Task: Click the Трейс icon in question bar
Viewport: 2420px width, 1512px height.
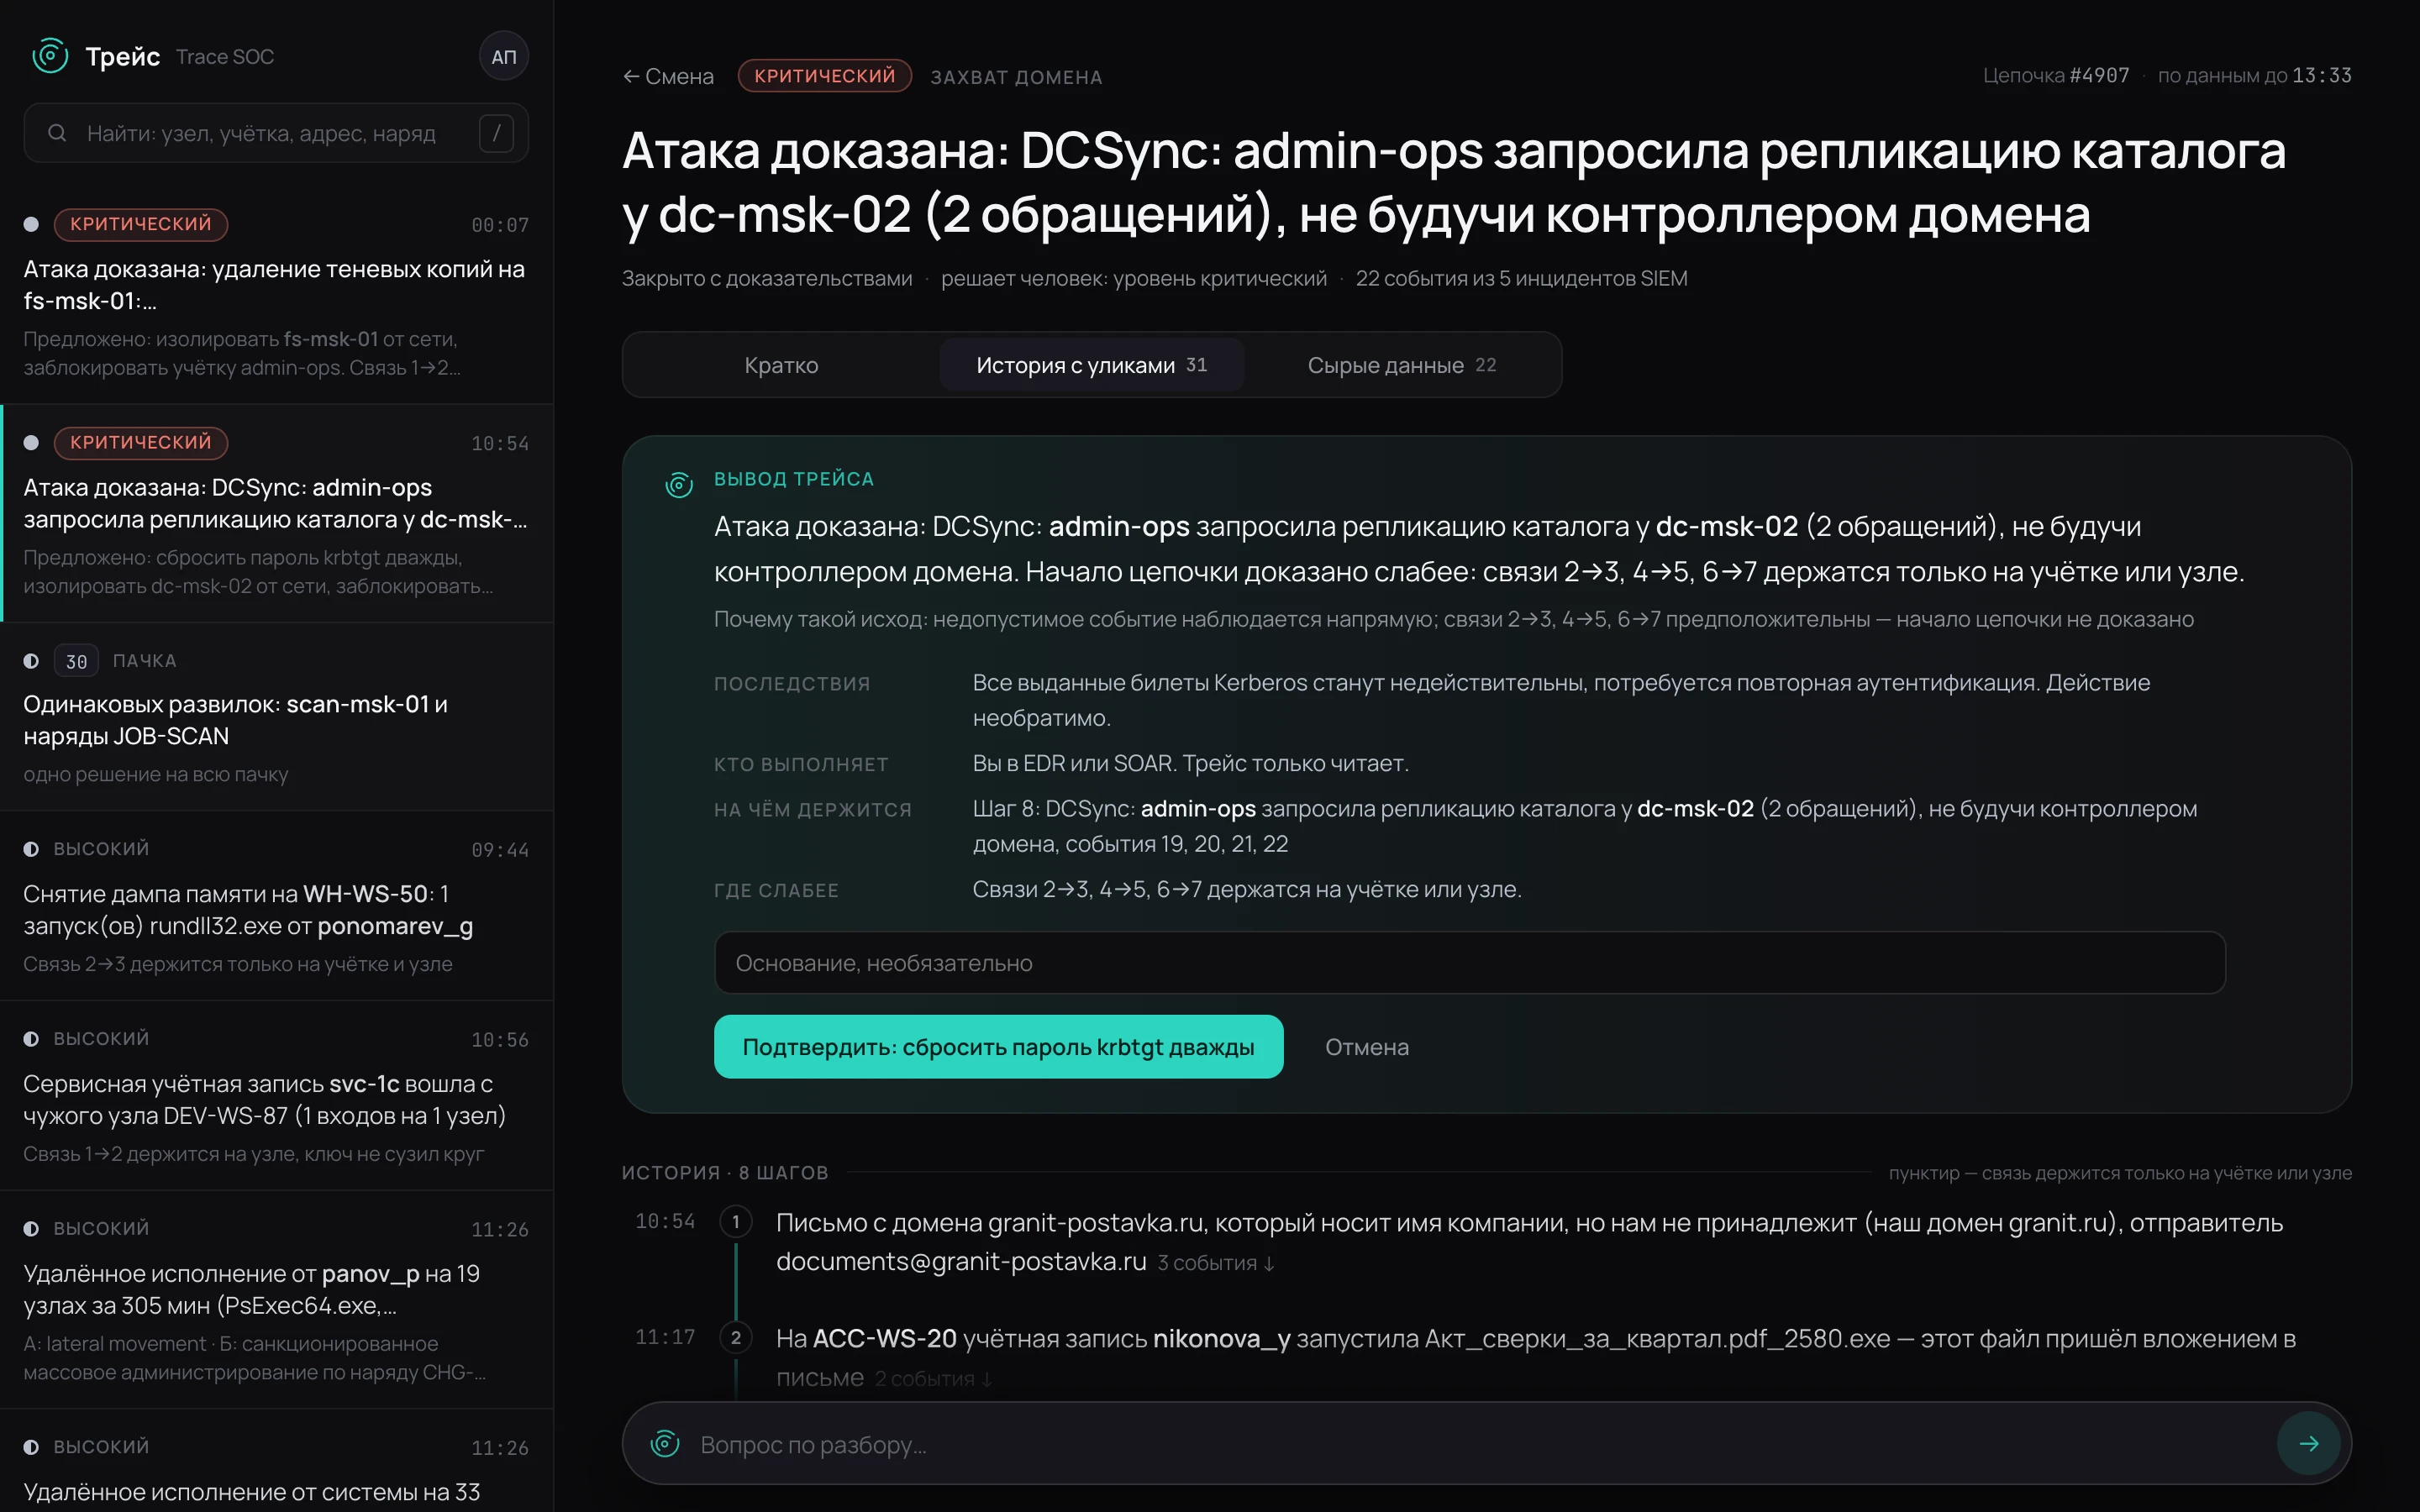Action: (665, 1443)
